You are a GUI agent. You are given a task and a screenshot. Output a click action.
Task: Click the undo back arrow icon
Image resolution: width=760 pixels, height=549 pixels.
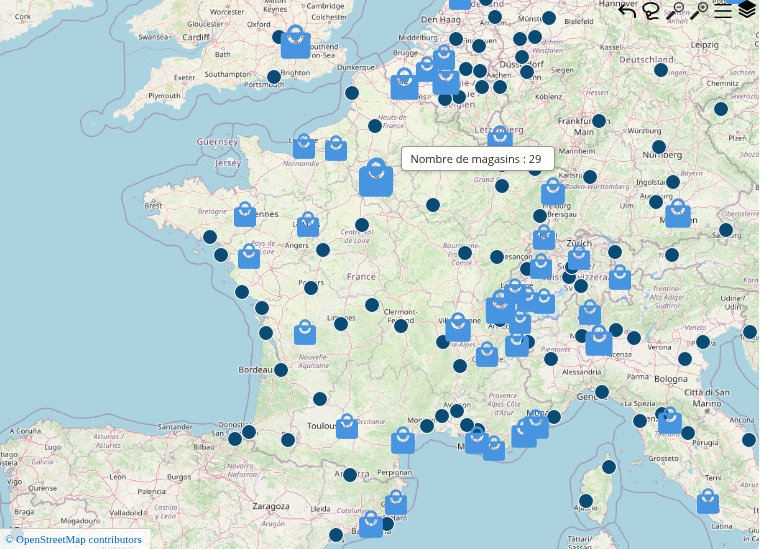[x=627, y=12]
